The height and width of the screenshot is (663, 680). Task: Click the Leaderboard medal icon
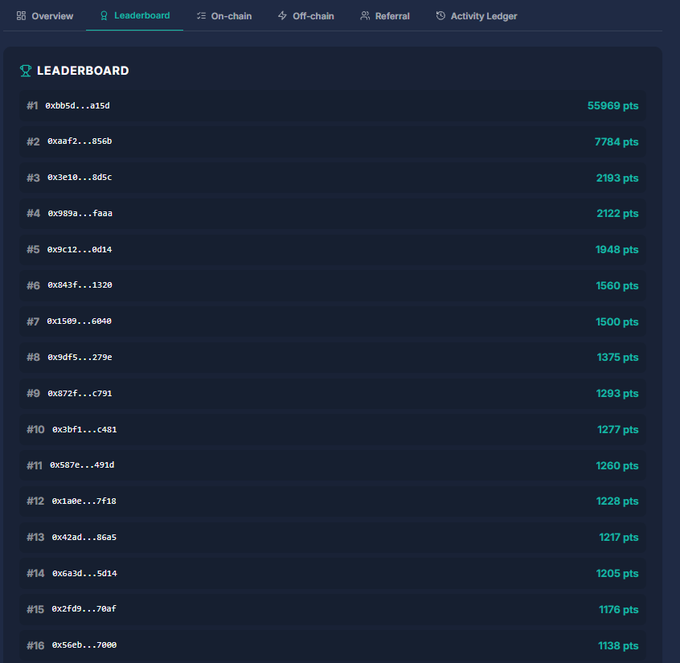click(104, 16)
